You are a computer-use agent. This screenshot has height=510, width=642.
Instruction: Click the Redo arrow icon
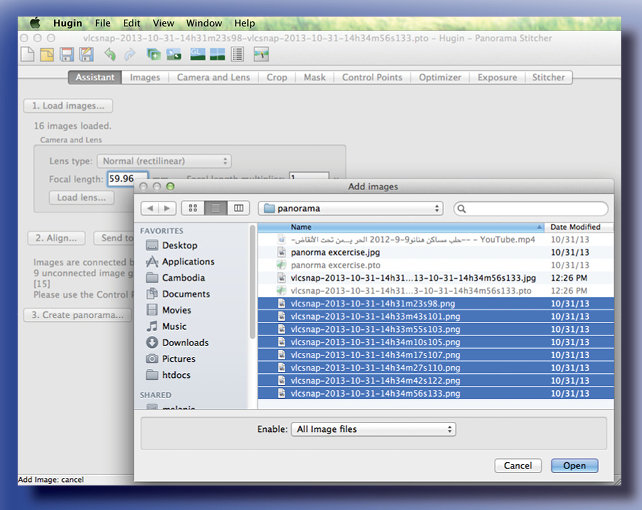(x=130, y=54)
